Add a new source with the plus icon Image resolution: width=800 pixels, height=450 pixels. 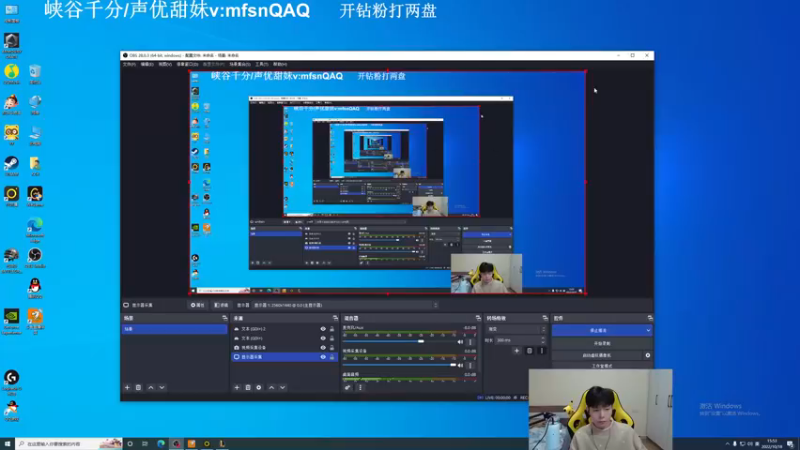(237, 387)
